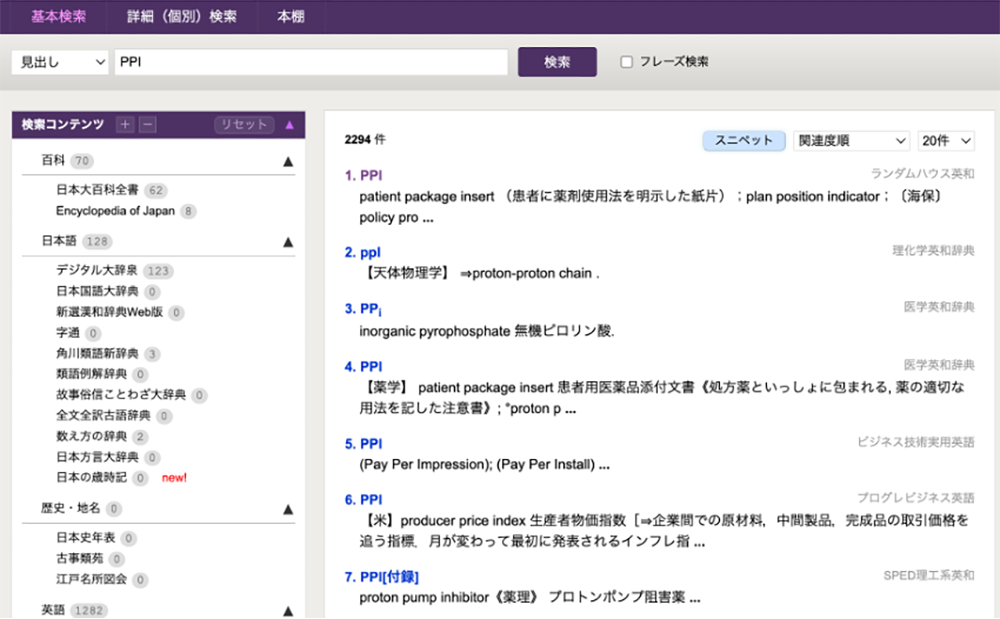Screen dimensions: 1000x619
Task: Select 日本方言大辞典 in content list
Action: pos(97,457)
